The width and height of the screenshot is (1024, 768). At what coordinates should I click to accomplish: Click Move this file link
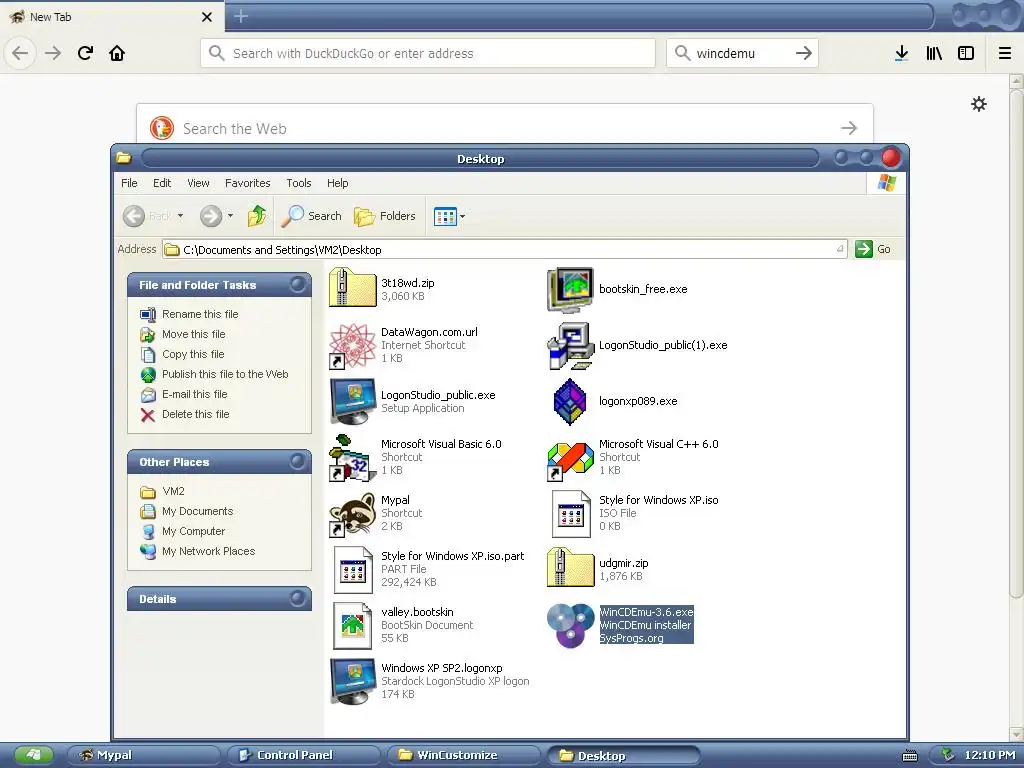pyautogui.click(x=193, y=334)
